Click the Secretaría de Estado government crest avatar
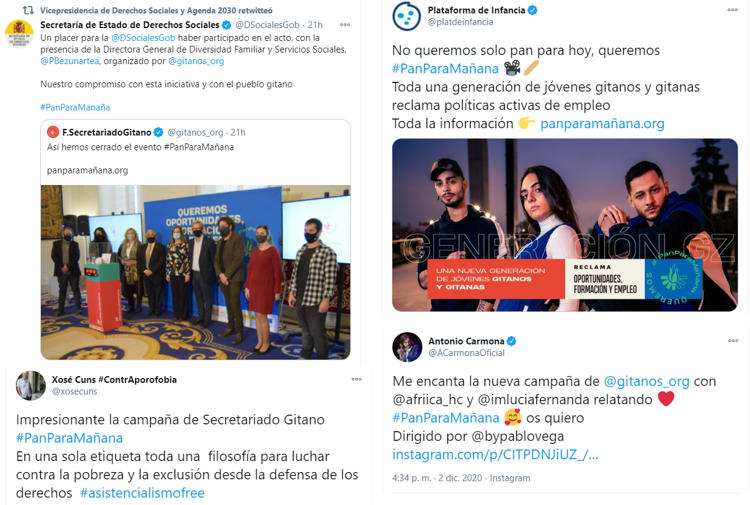The height and width of the screenshot is (505, 750). pos(19,33)
